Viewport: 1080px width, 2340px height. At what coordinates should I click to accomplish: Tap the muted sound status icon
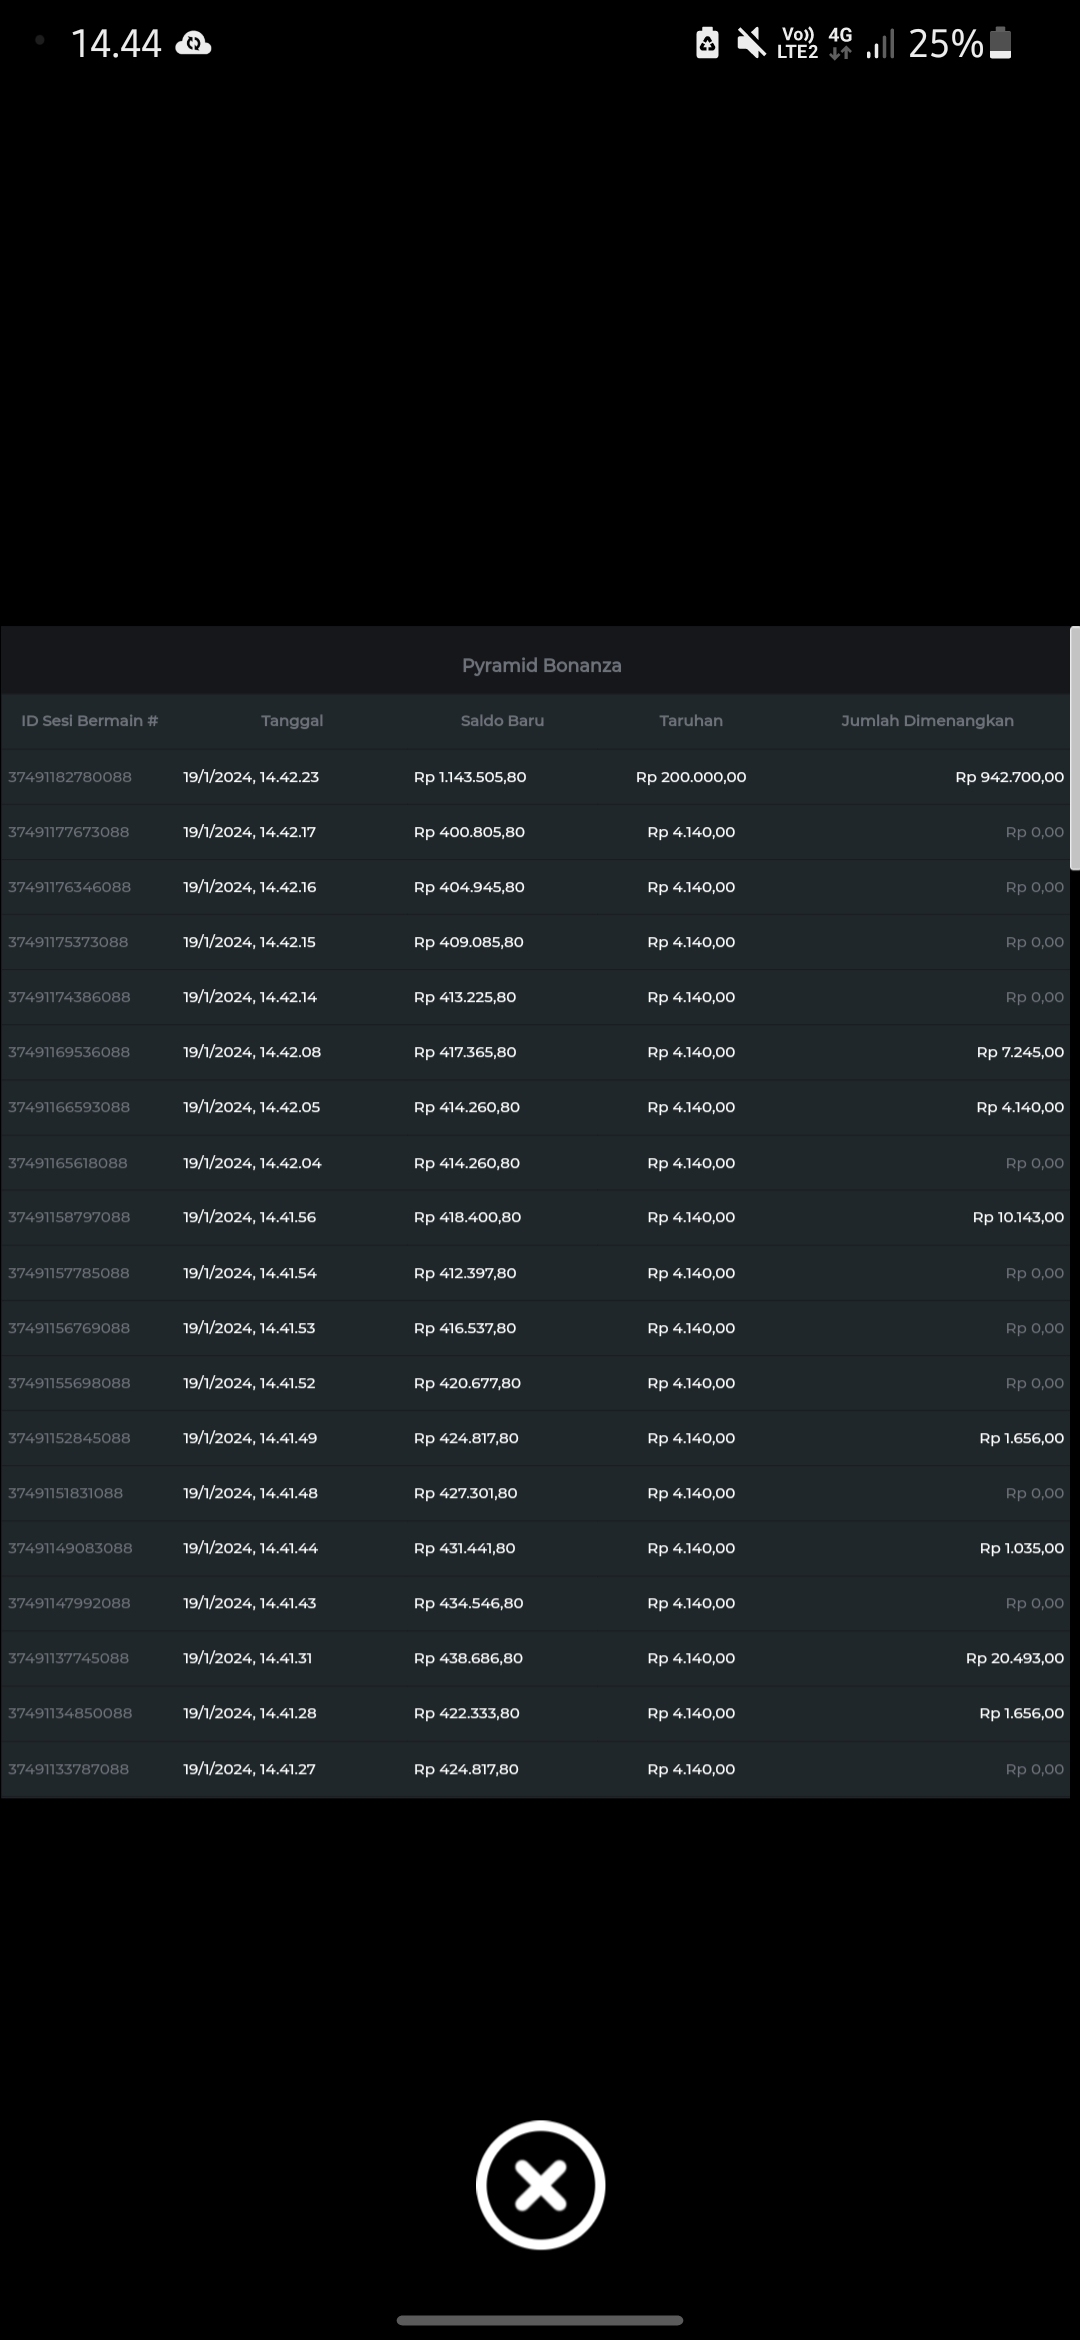click(750, 43)
